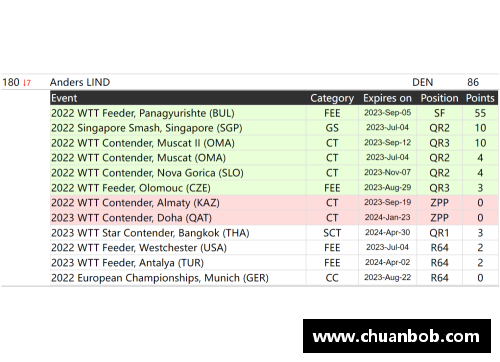Click the Position column header

[439, 98]
